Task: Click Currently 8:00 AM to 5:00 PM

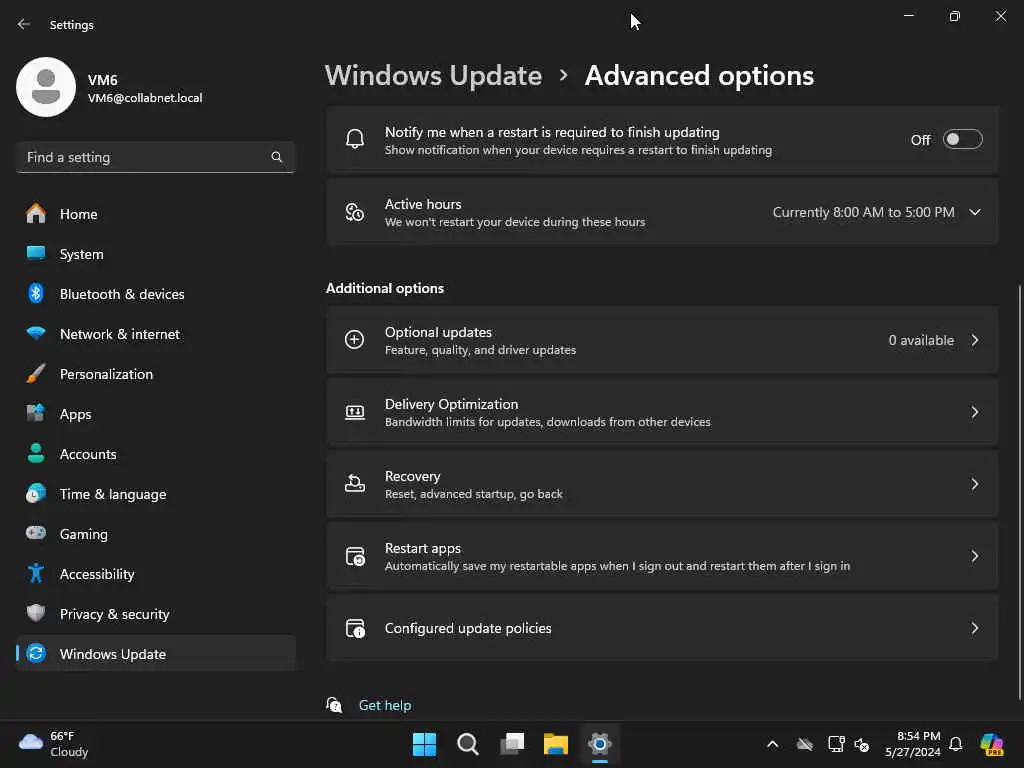Action: pos(863,212)
